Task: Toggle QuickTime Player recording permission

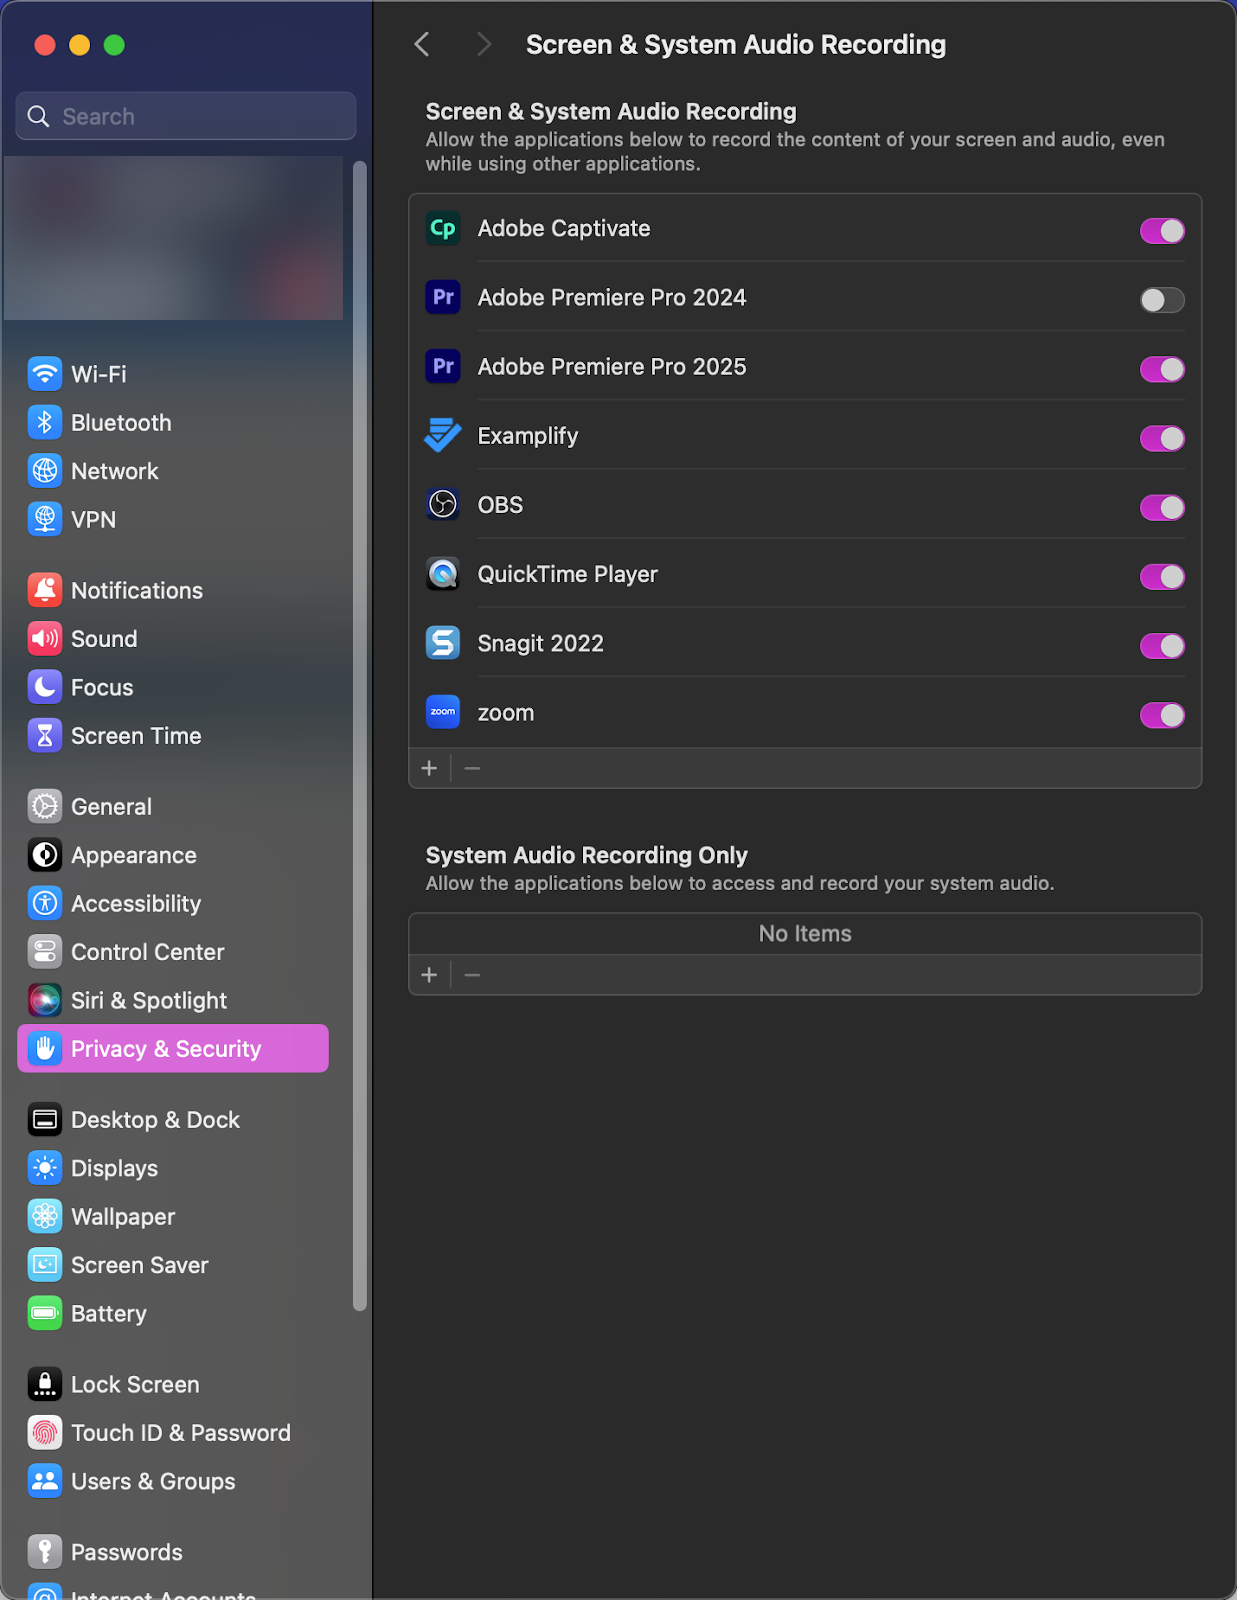Action: pyautogui.click(x=1162, y=577)
